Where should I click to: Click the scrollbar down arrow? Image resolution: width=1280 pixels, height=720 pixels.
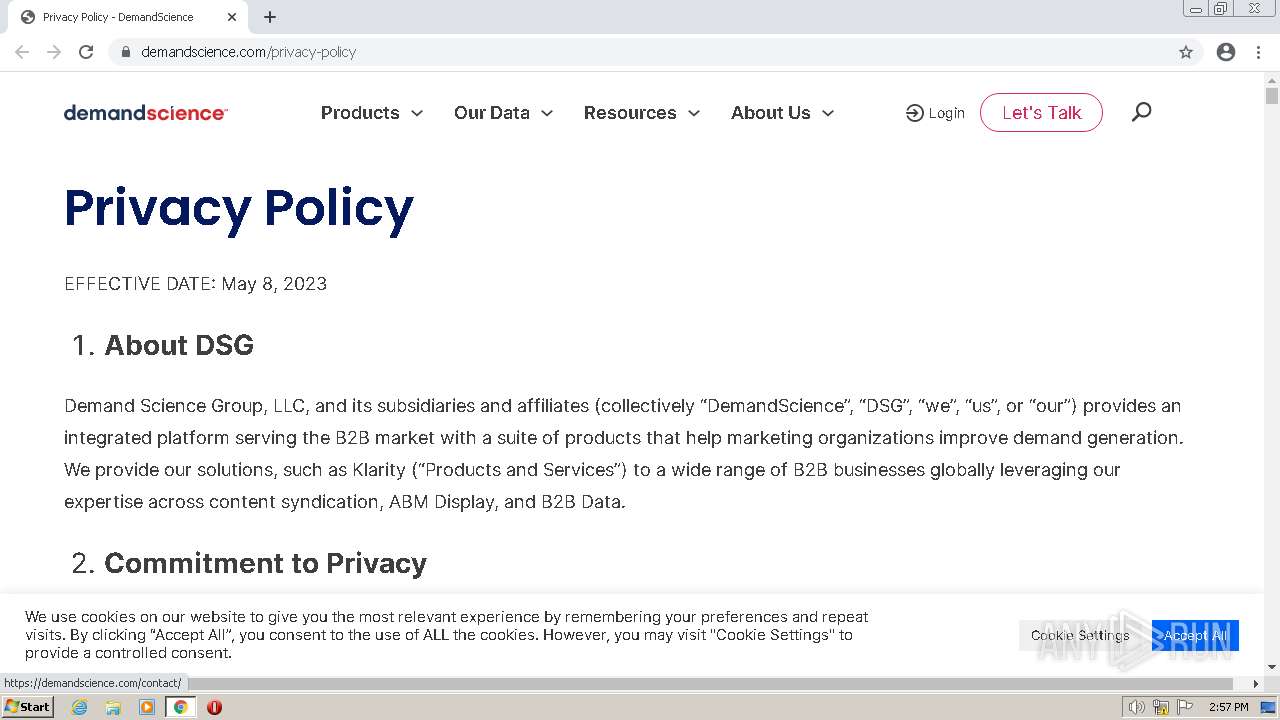[1272, 667]
